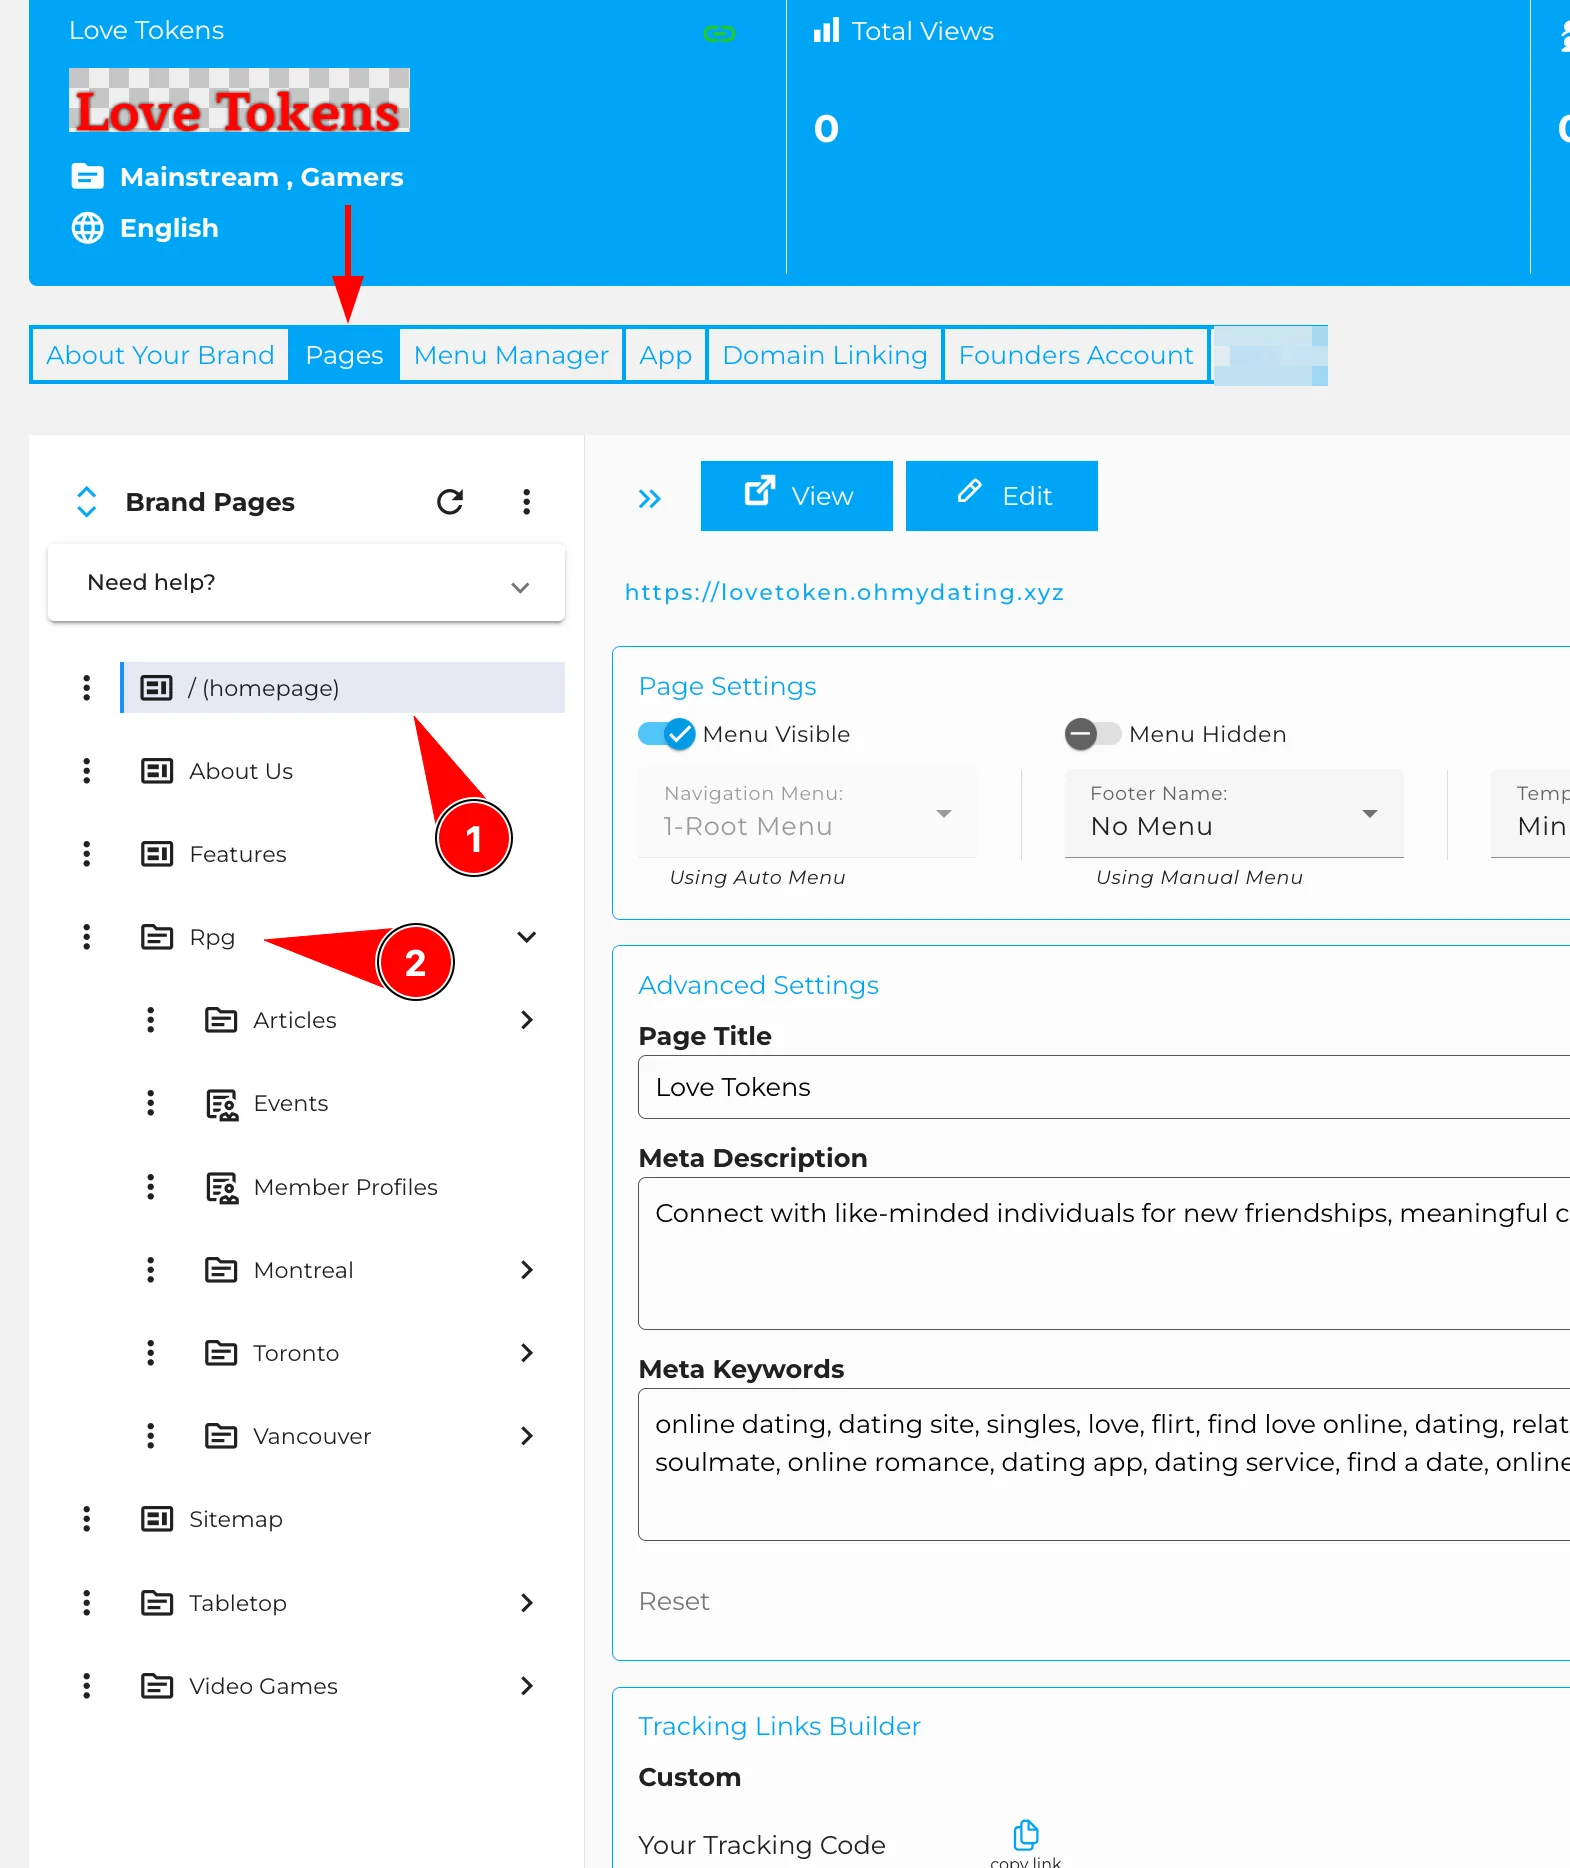The width and height of the screenshot is (1570, 1868).
Task: Open three-dot menu for About Us page
Action: (87, 771)
